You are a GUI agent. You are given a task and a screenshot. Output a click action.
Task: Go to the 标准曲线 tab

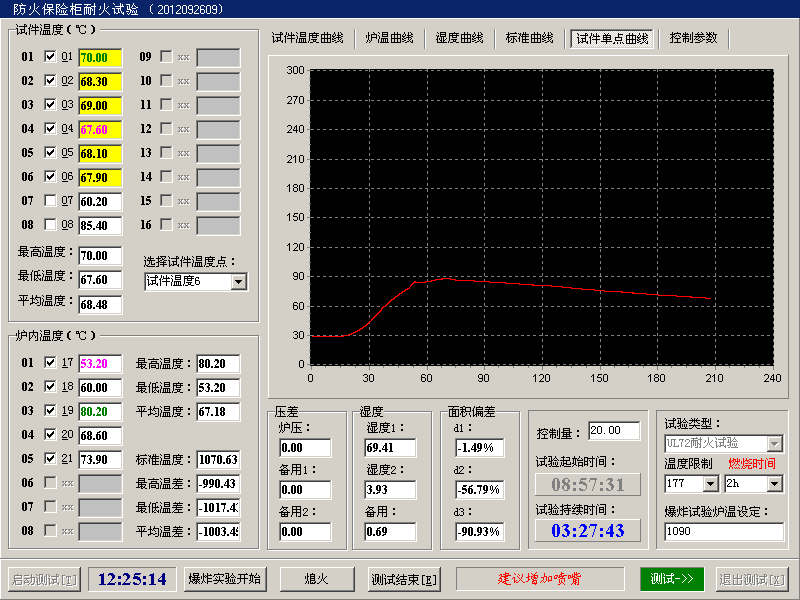(529, 38)
